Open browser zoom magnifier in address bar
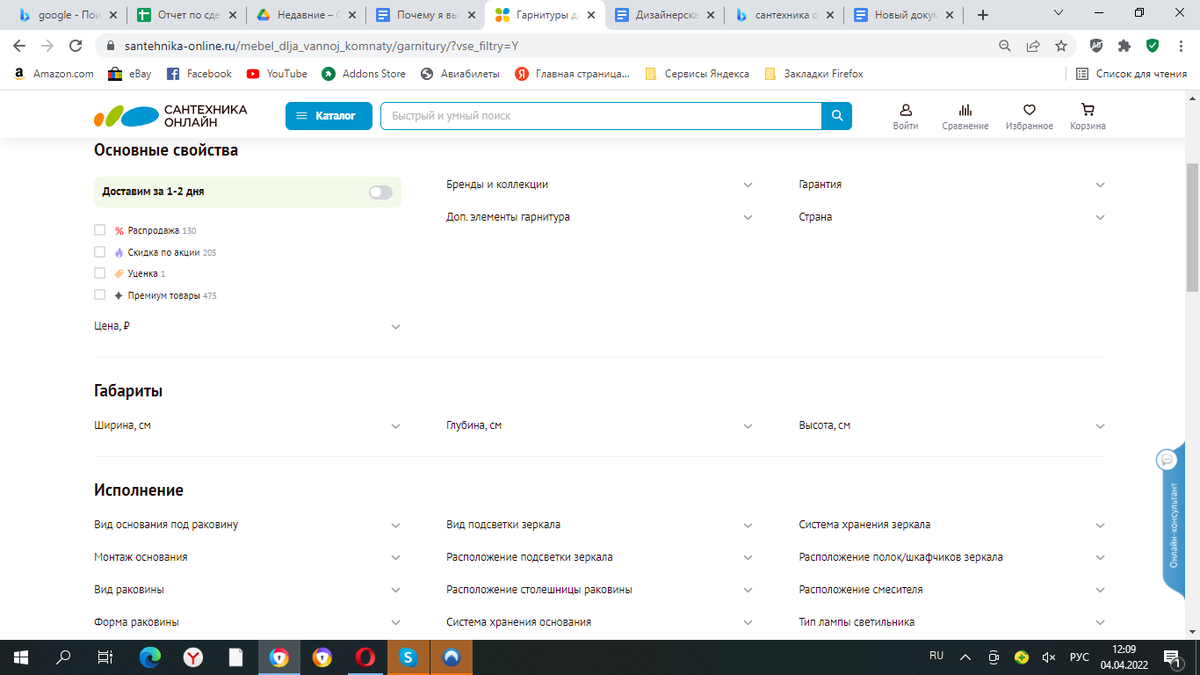 pyautogui.click(x=1005, y=46)
